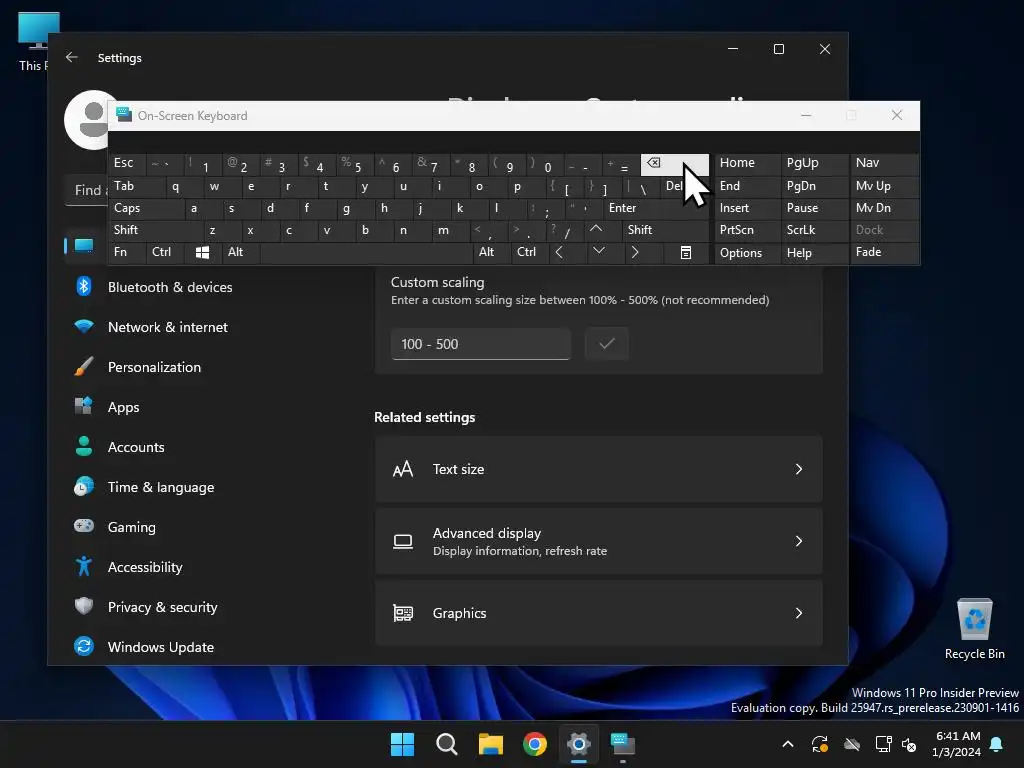Image resolution: width=1024 pixels, height=768 pixels.
Task: Click the Mv Dn key
Action: pos(884,208)
